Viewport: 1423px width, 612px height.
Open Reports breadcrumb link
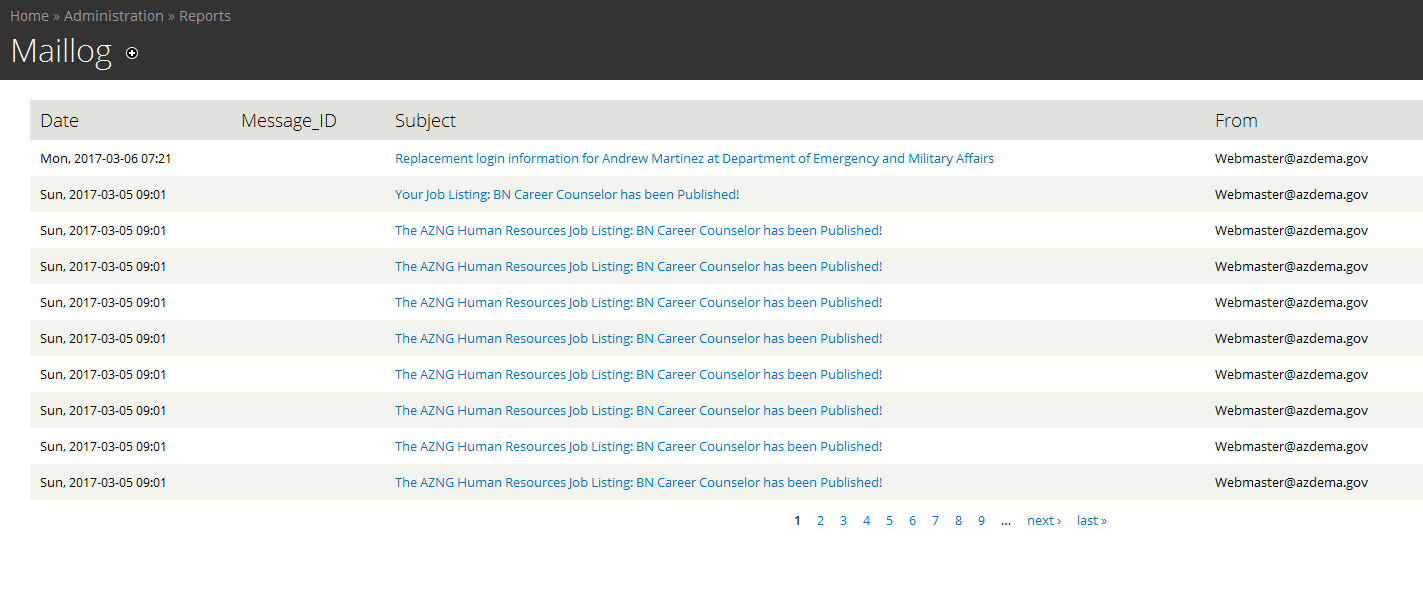(x=205, y=16)
